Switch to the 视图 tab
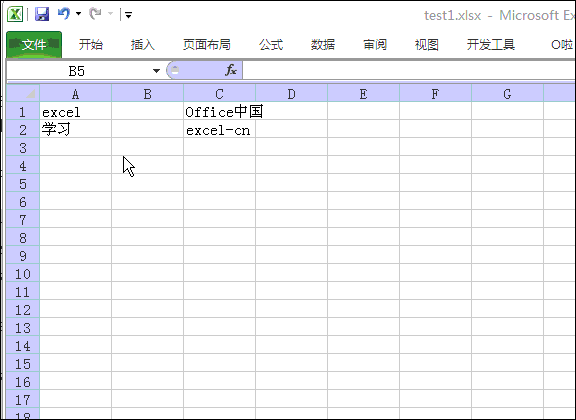This screenshot has height=420, width=576. pos(426,44)
